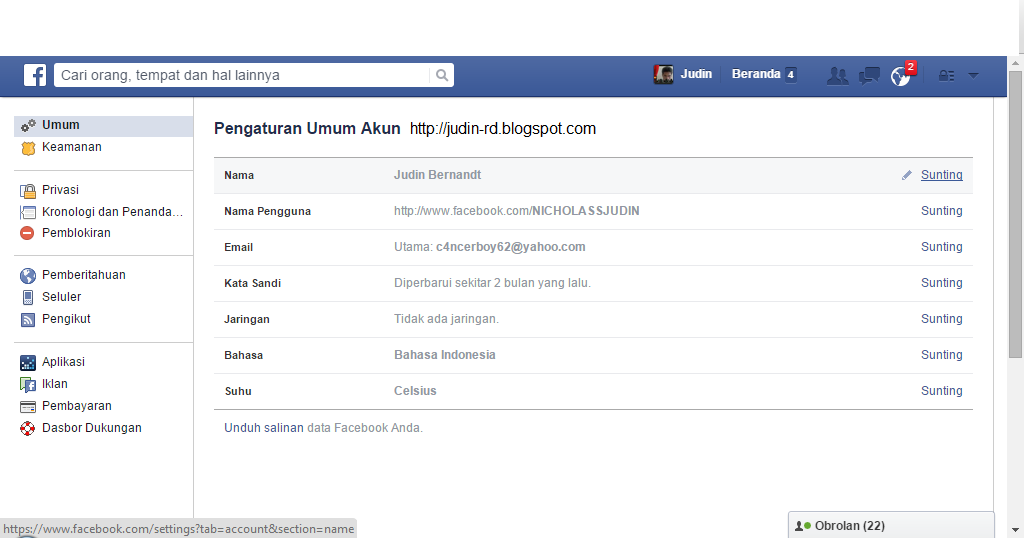
Task: Click Sunting for Bahasa row
Action: (x=942, y=355)
